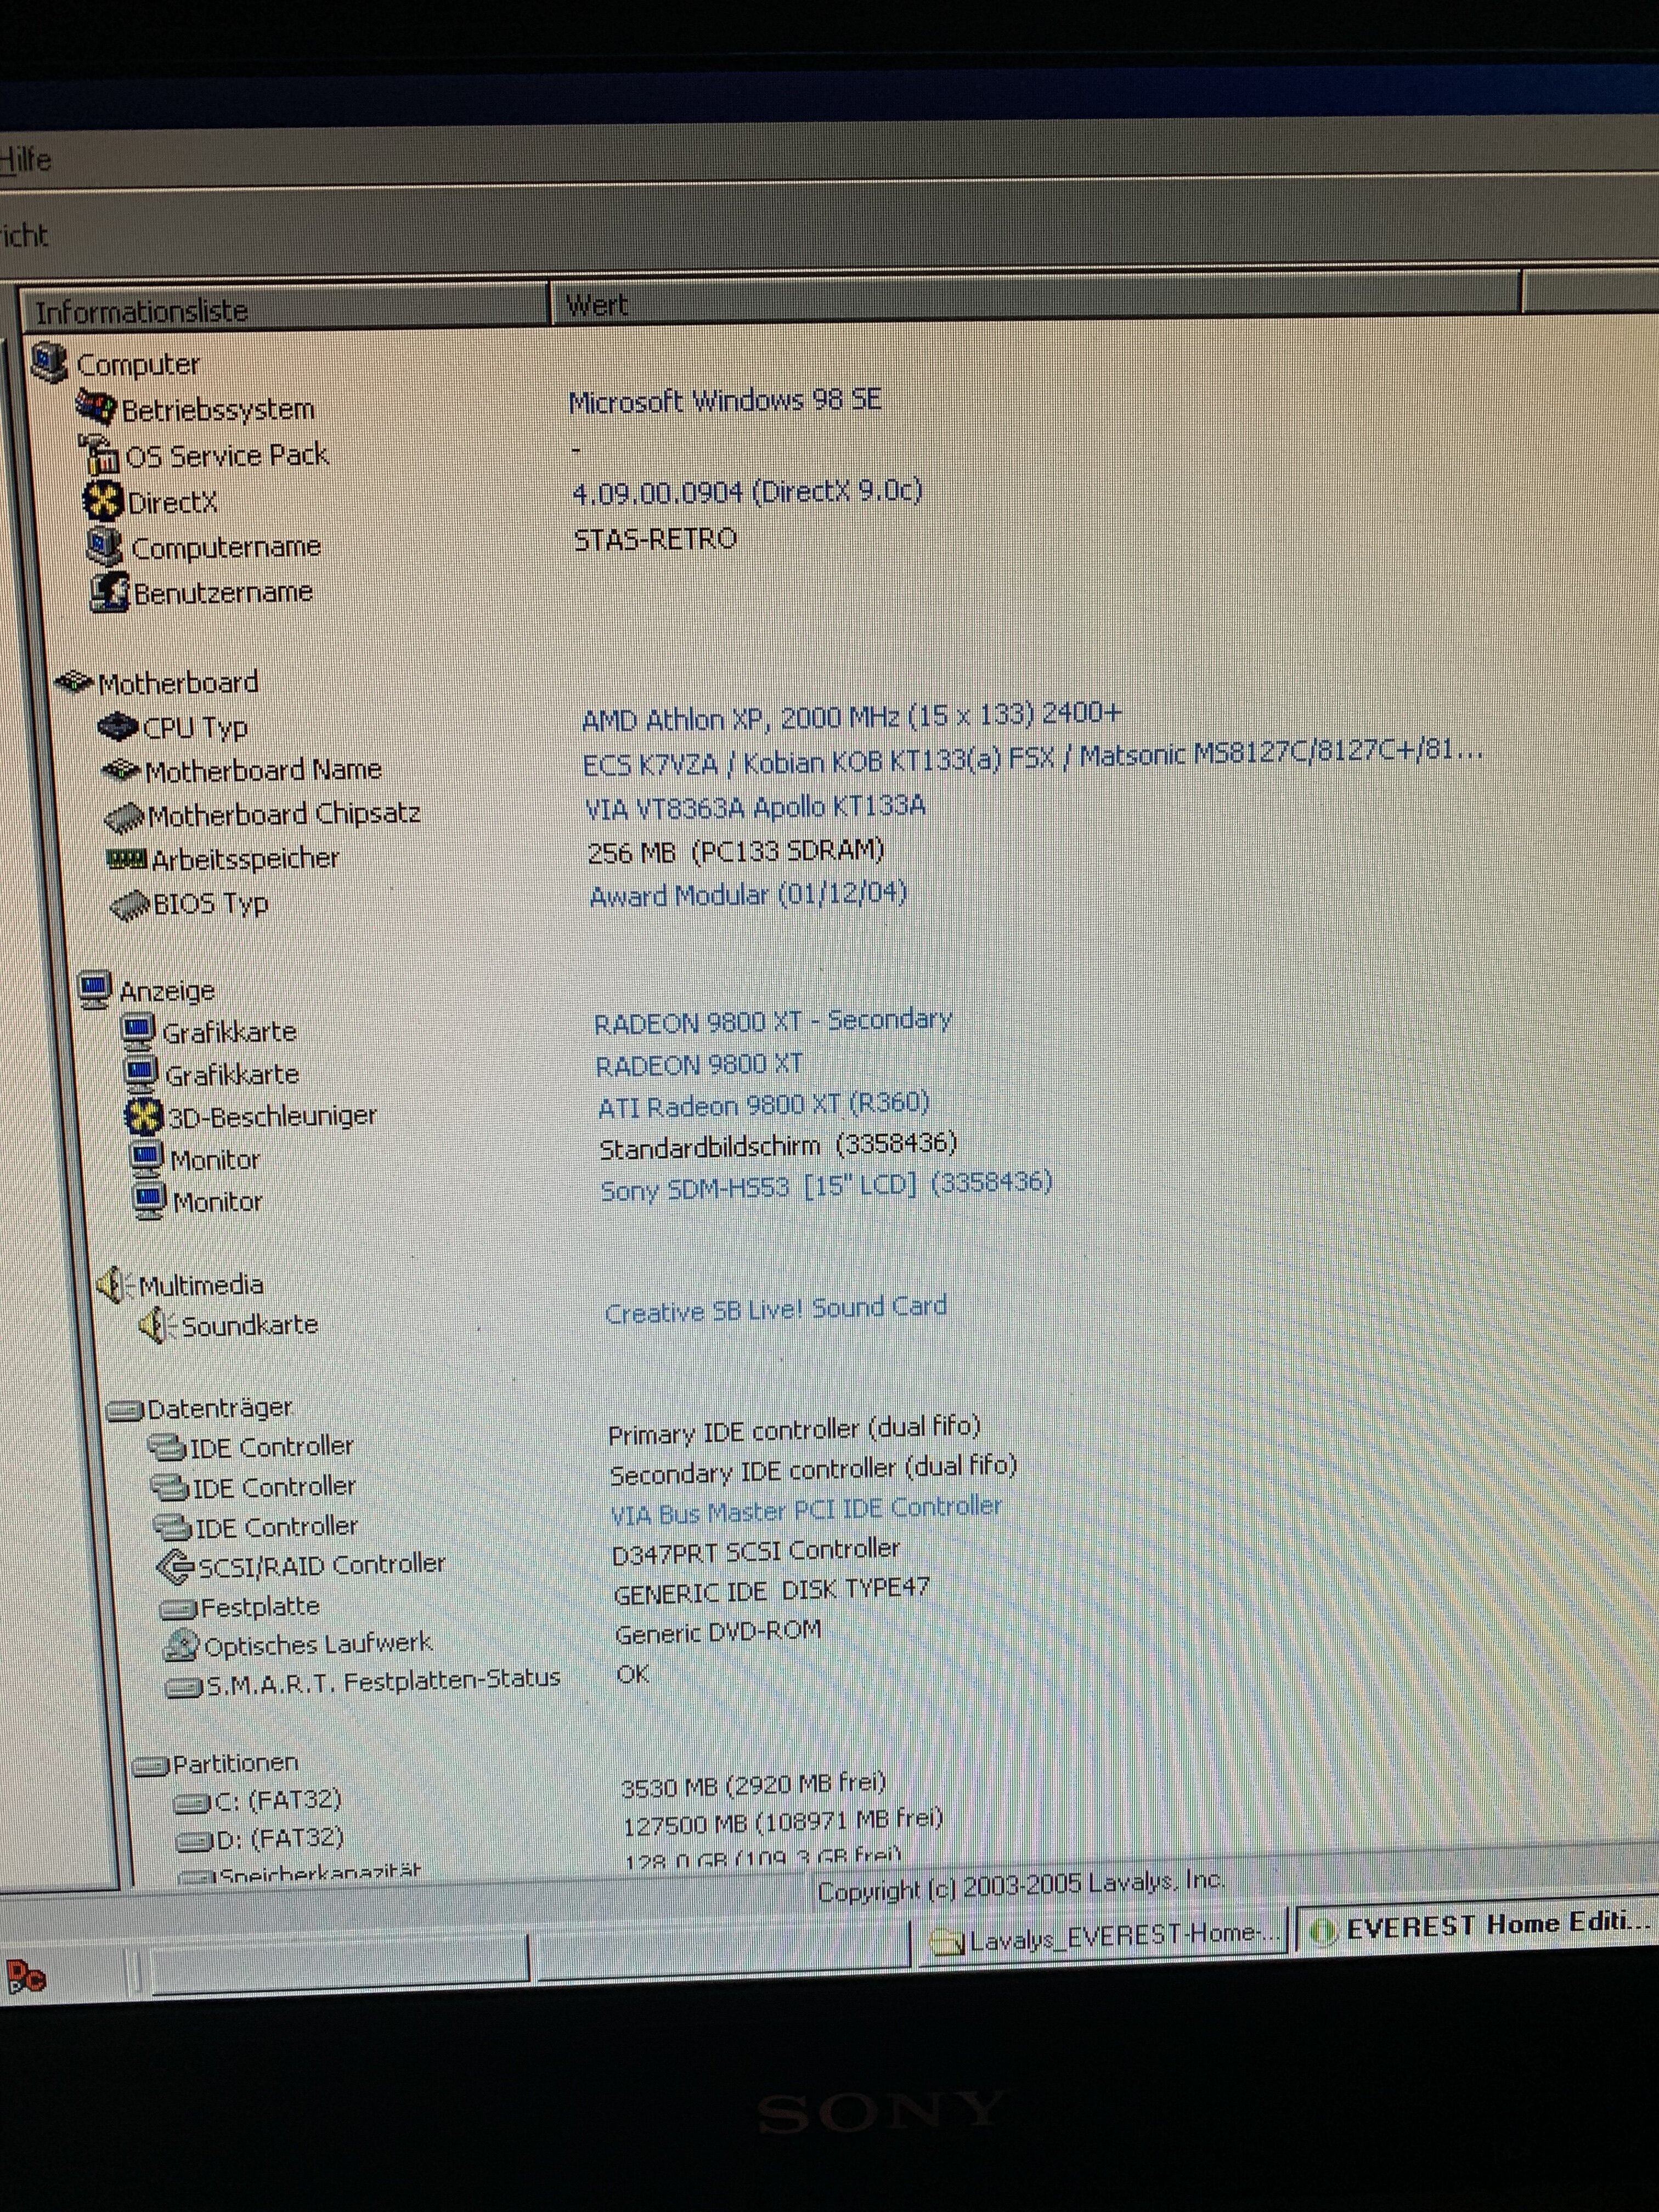Image resolution: width=1659 pixels, height=2212 pixels.
Task: Open the ATI Radeon 9800 XT (R360) link
Action: (x=764, y=1105)
